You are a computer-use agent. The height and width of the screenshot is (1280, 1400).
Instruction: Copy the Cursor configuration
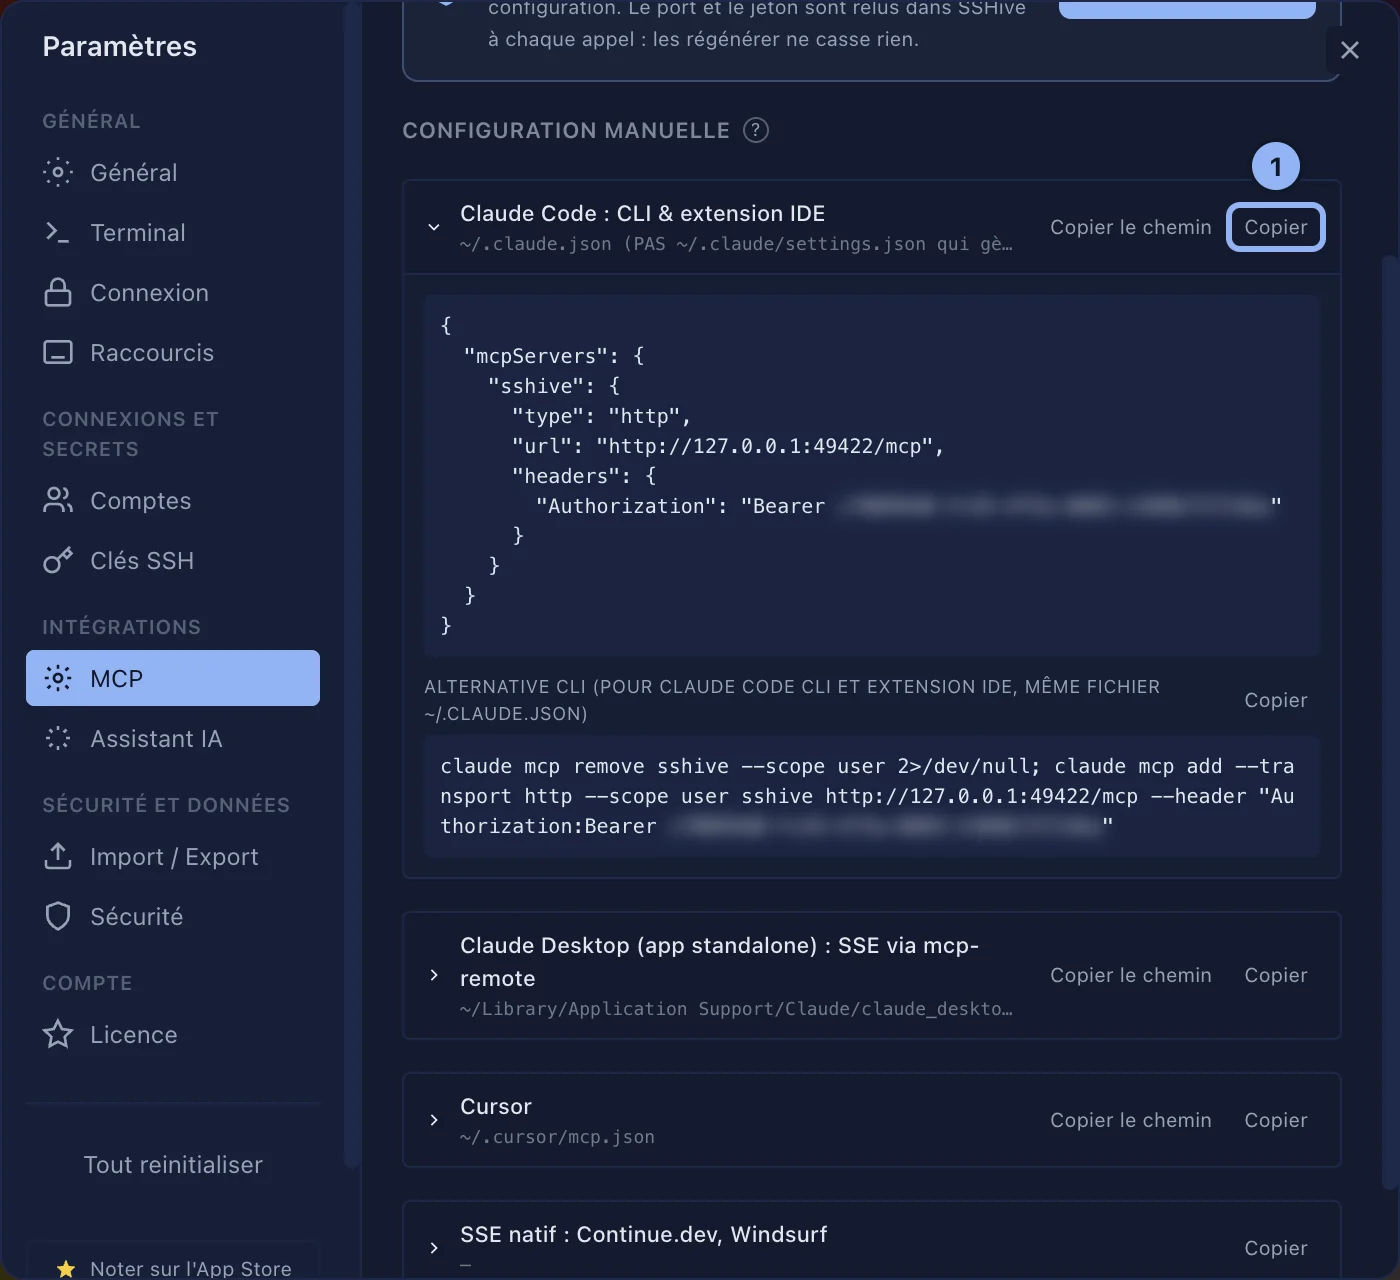(1276, 1120)
